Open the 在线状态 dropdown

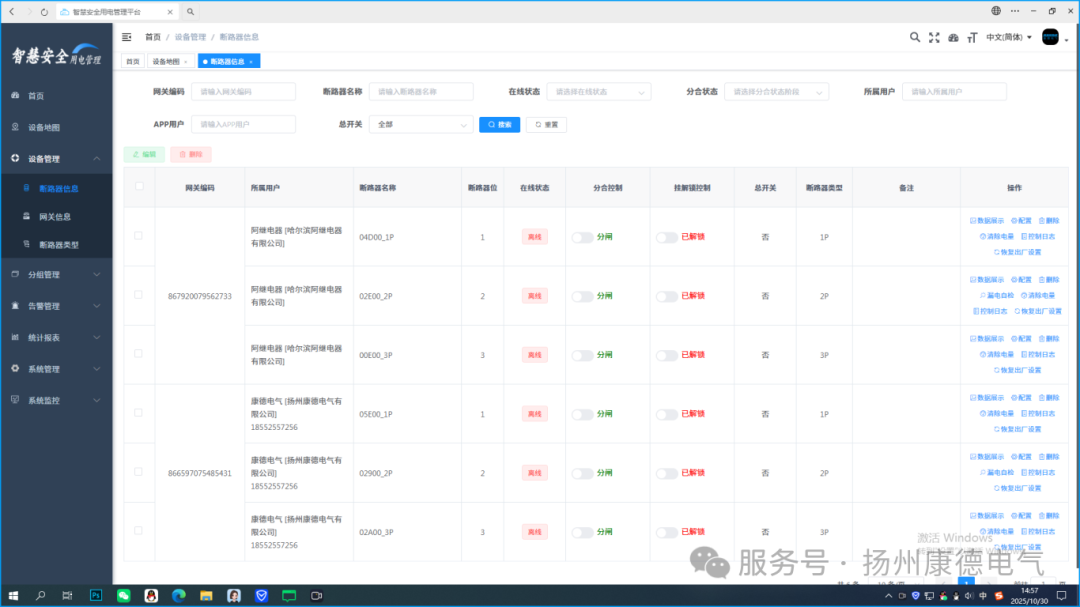tap(598, 91)
